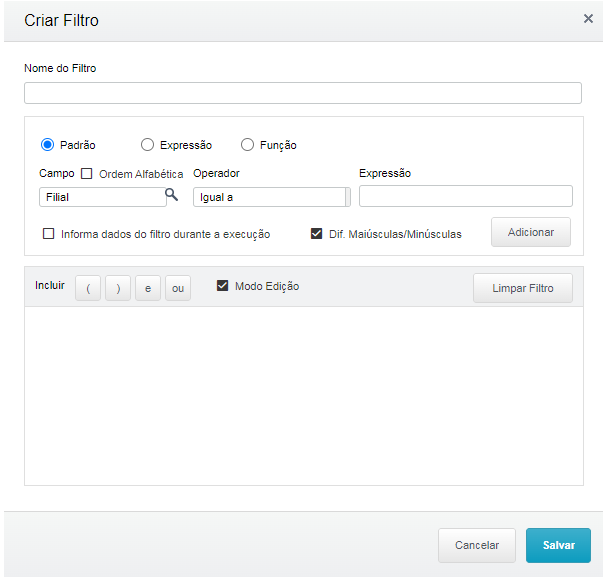Insert an opening parenthesis
The width and height of the screenshot is (603, 577).
coord(88,288)
